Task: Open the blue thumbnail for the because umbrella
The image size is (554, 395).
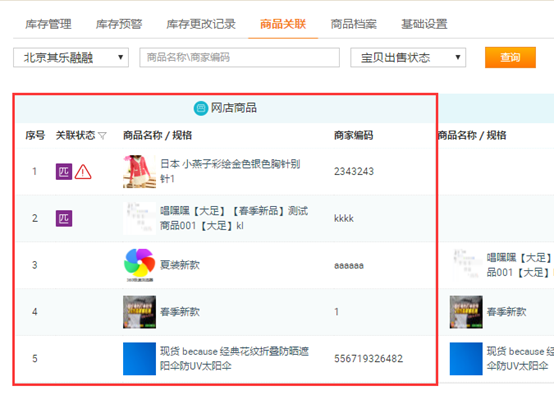Action: pyautogui.click(x=140, y=359)
